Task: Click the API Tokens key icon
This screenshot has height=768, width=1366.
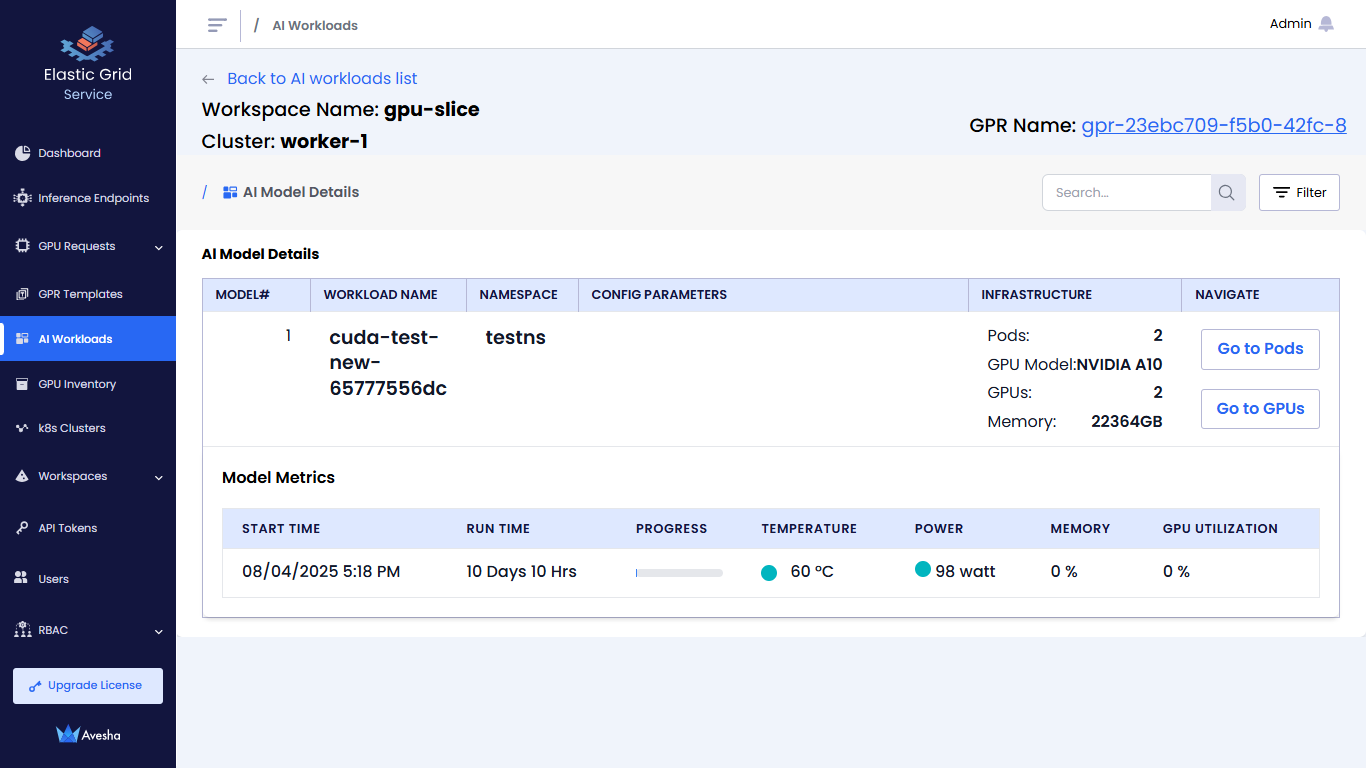Action: (x=23, y=528)
